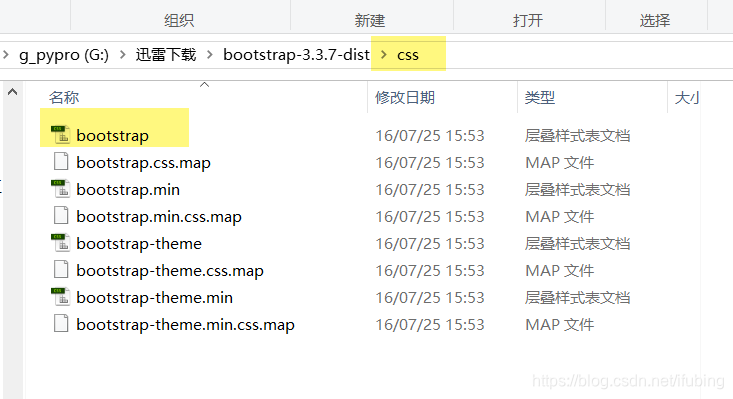Click css folder in address bar

pos(408,55)
